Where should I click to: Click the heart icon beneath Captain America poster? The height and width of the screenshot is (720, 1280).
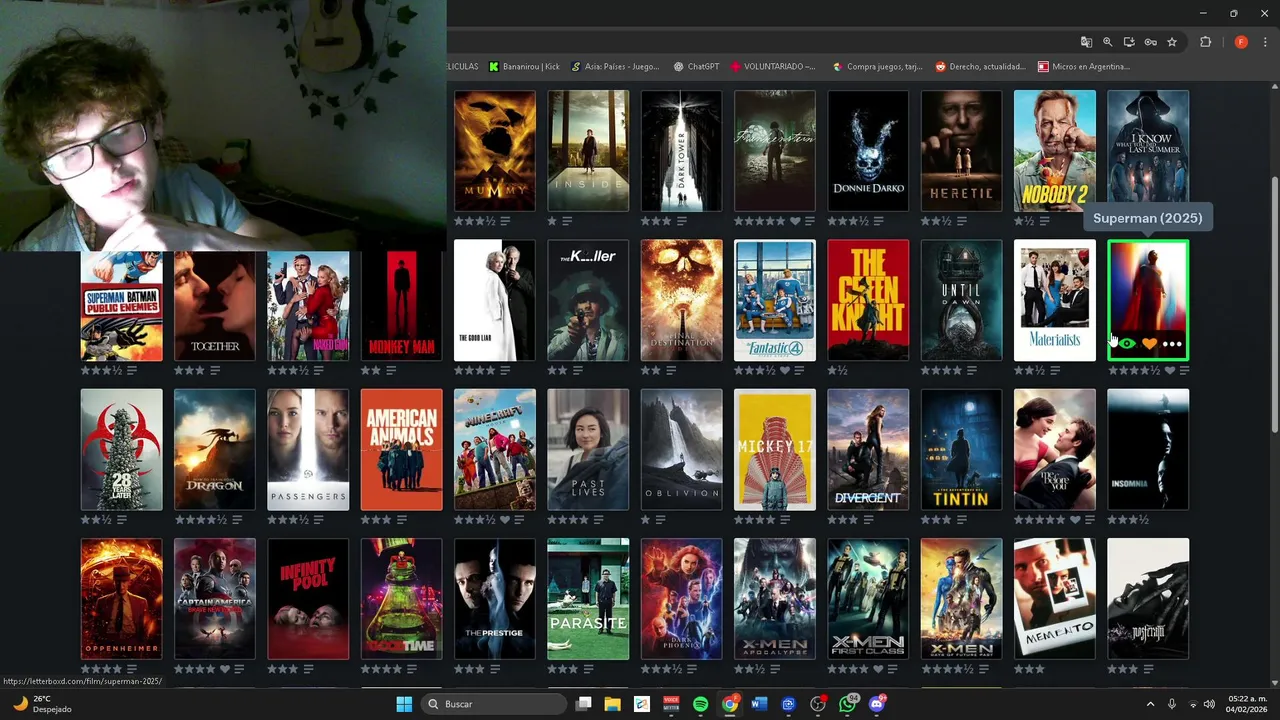225,669
